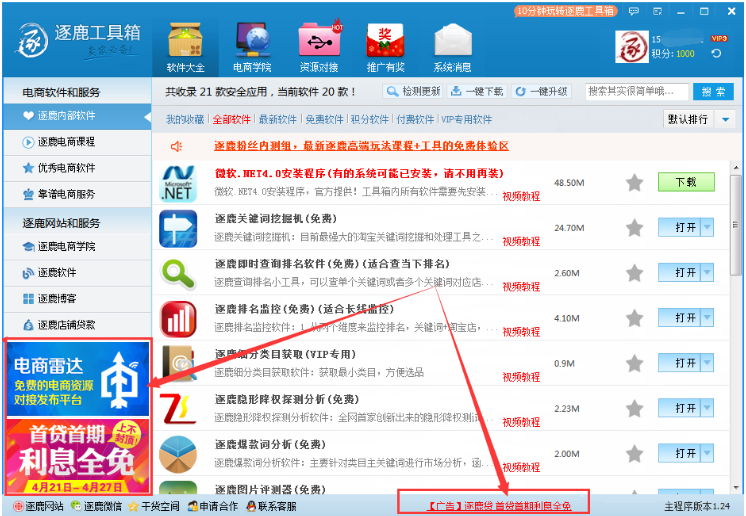Open the 推广有奖 red envelope icon
The width and height of the screenshot is (746, 516).
tap(385, 41)
